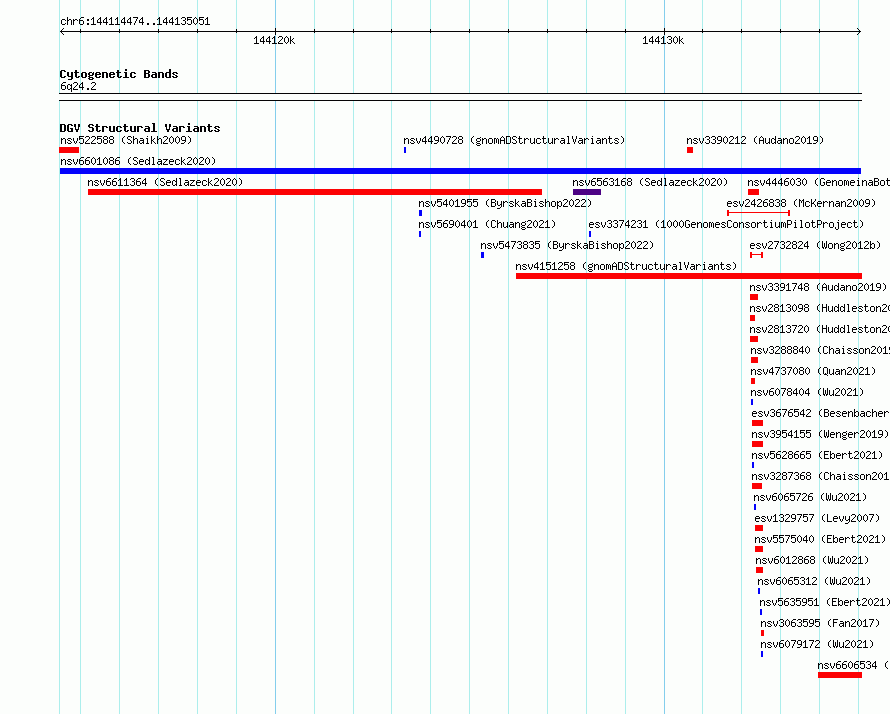Select nsv3063595 (Fan2017) label
The width and height of the screenshot is (890, 714).
[820, 623]
